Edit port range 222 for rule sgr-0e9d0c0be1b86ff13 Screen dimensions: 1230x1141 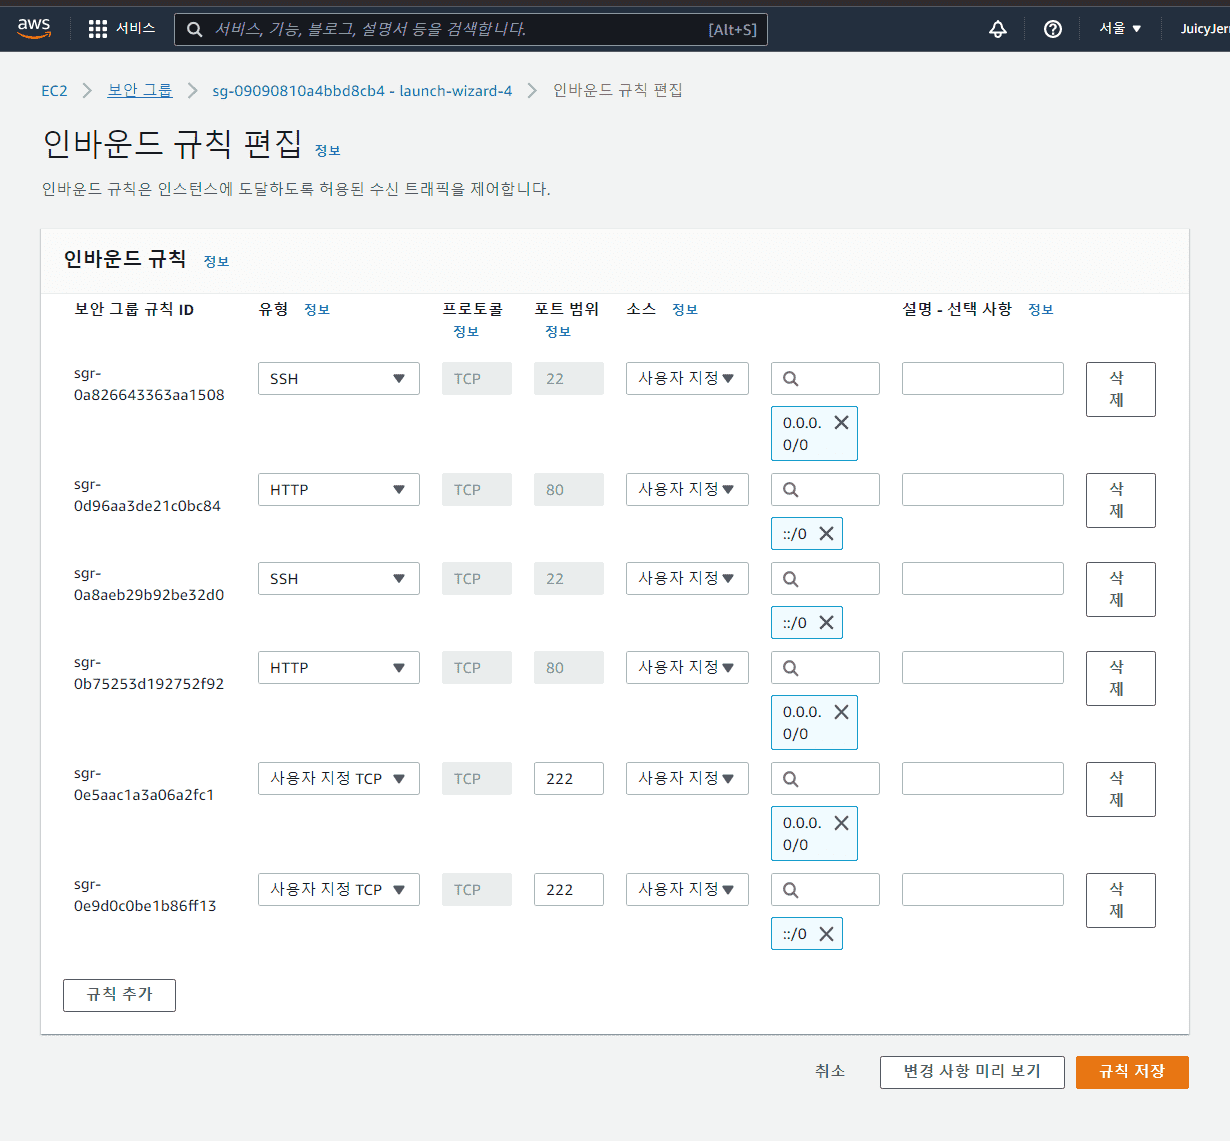[x=569, y=890]
